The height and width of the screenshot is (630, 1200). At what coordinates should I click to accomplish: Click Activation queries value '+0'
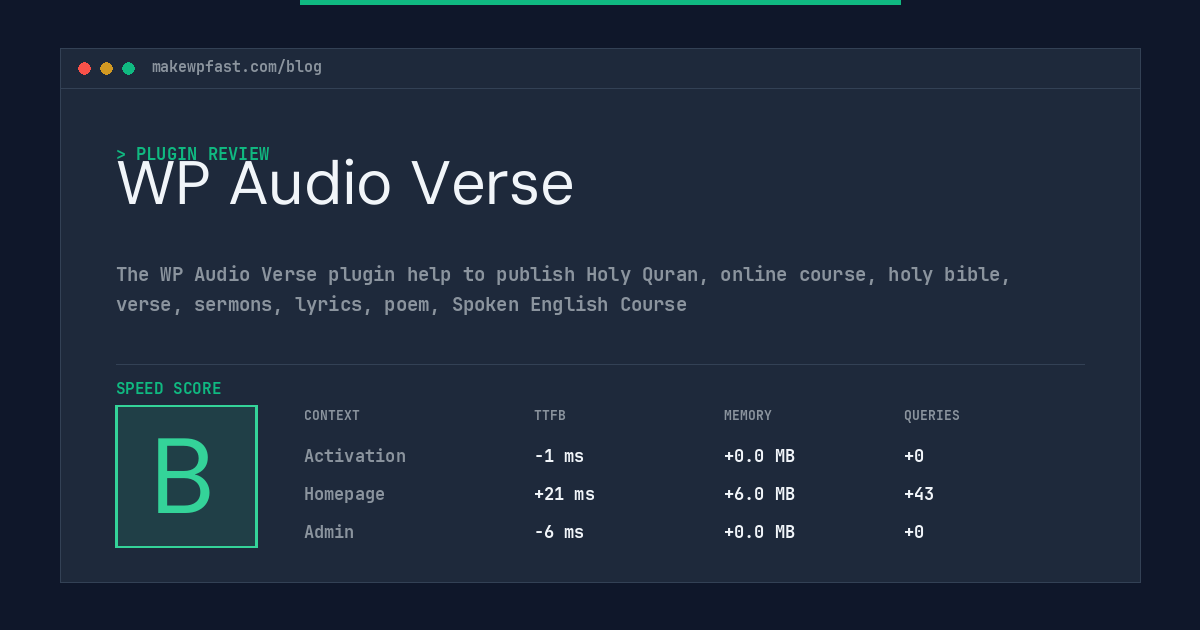[914, 456]
